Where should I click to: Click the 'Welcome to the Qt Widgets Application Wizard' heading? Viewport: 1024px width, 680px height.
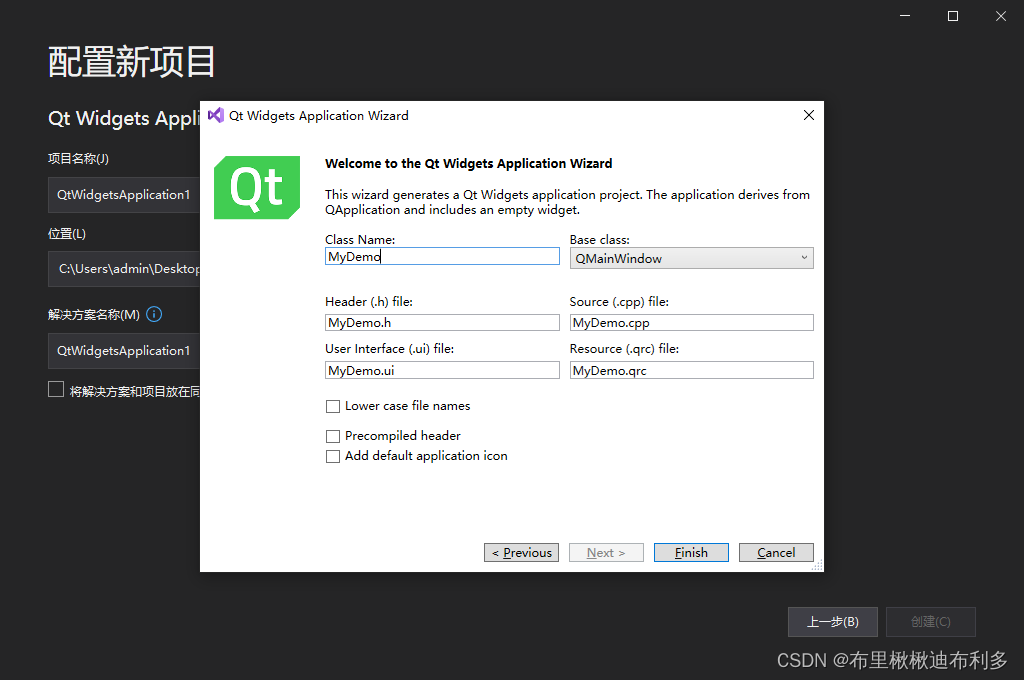click(469, 163)
